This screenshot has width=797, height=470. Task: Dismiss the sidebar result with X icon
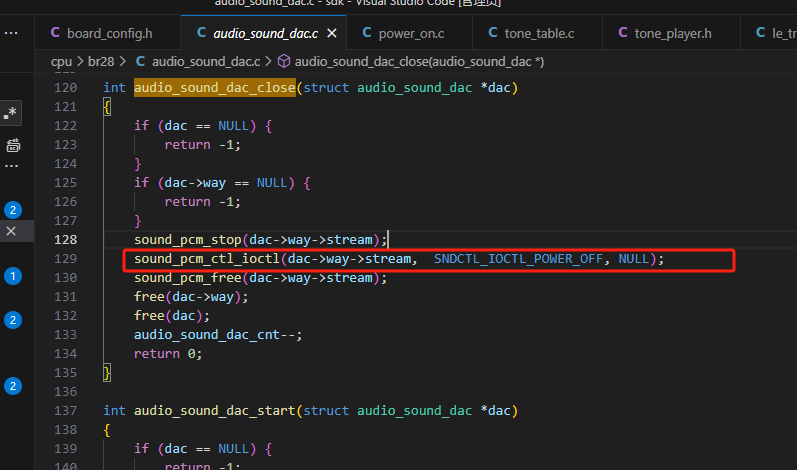(x=11, y=231)
